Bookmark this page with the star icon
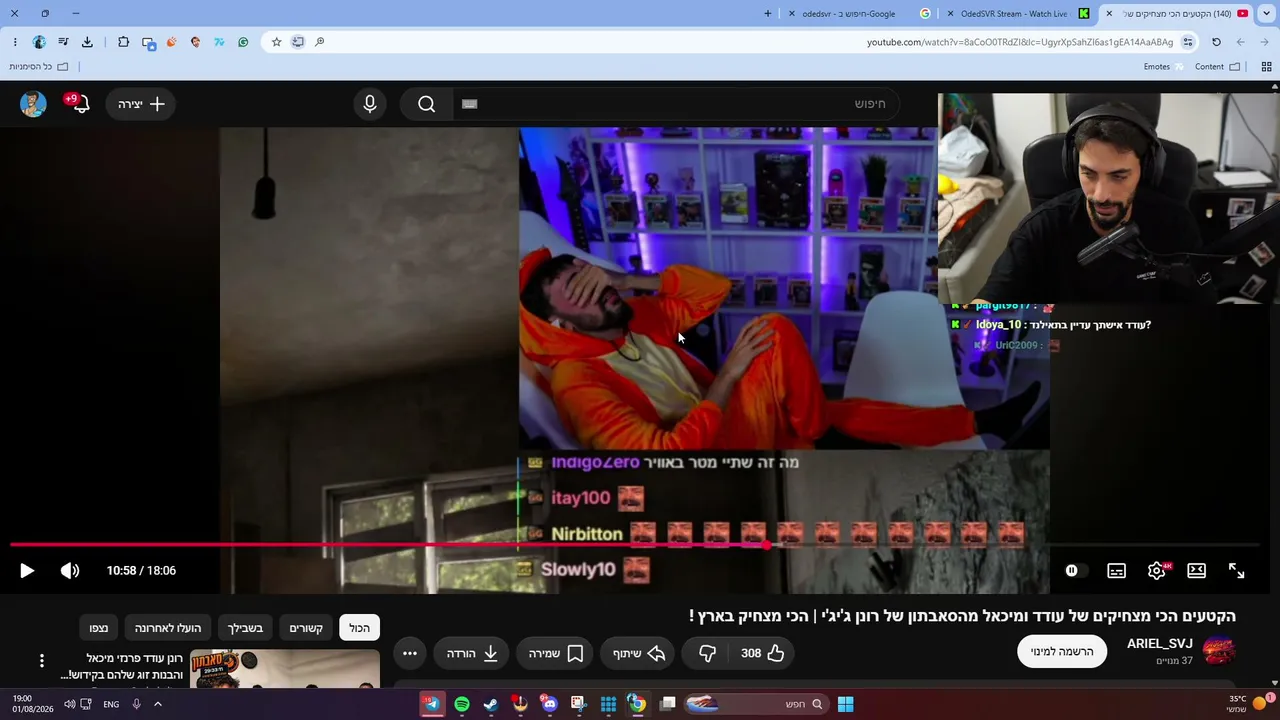Viewport: 1280px width, 720px height. tap(277, 42)
